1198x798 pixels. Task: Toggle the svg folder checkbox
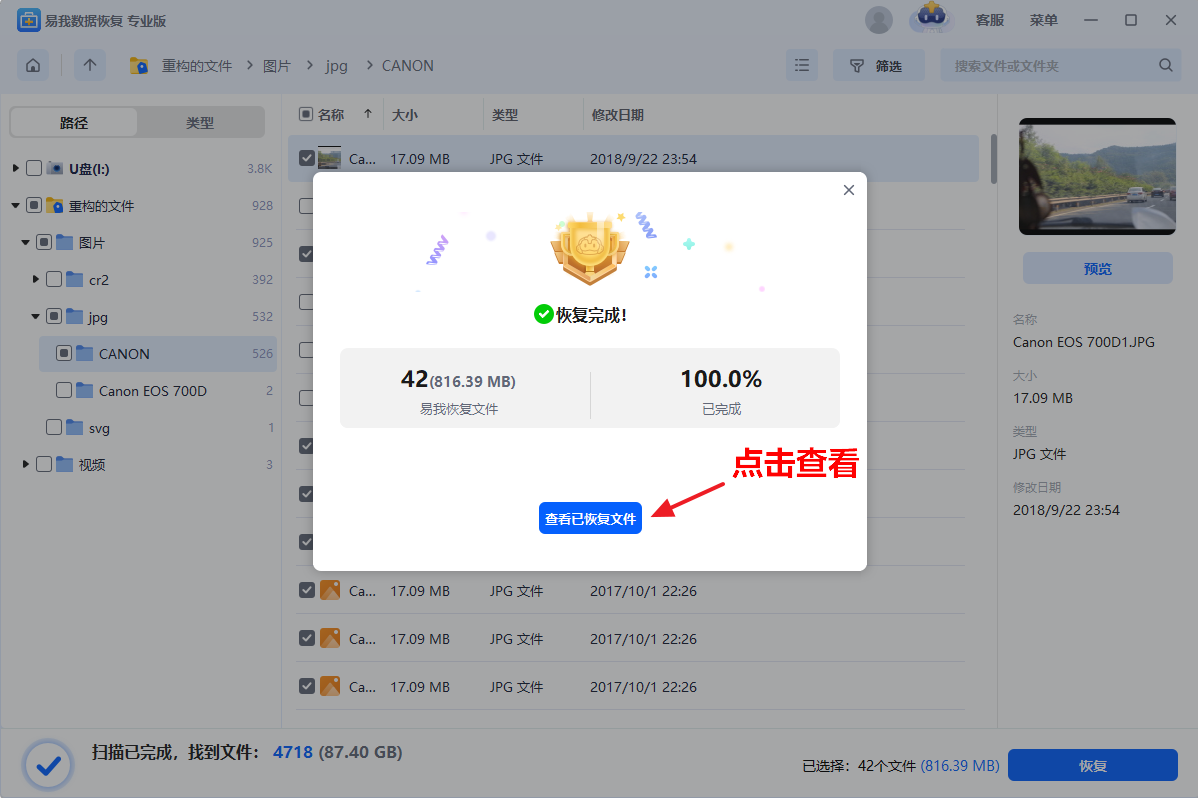pos(54,428)
